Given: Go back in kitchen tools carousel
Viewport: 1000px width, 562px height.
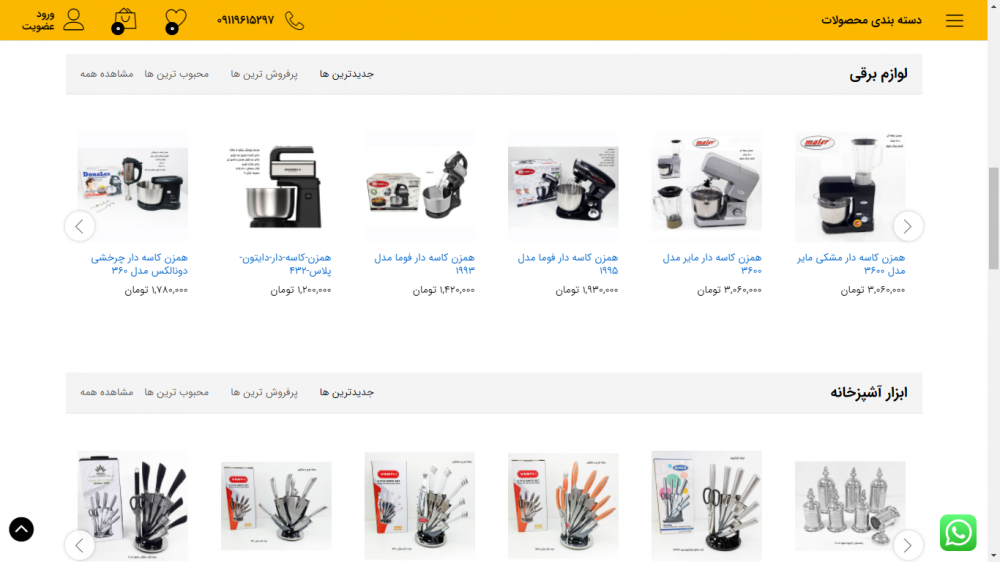Looking at the screenshot, I should (80, 545).
